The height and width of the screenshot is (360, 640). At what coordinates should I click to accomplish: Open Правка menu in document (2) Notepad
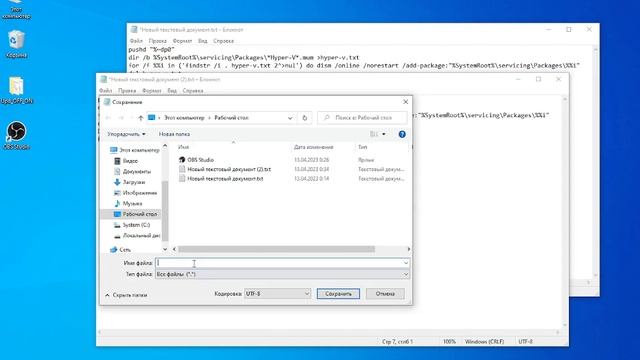[x=127, y=91]
